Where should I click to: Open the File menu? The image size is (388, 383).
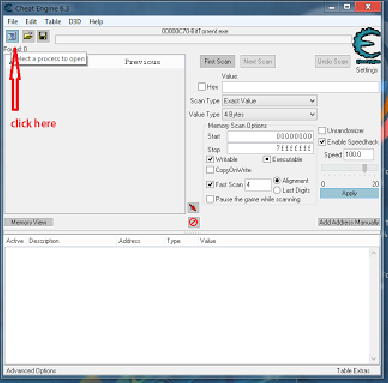[13, 22]
